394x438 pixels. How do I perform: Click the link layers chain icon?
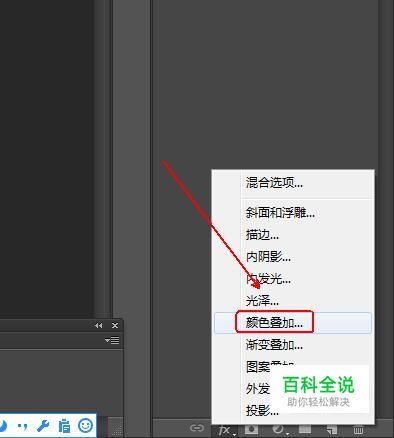[197, 428]
